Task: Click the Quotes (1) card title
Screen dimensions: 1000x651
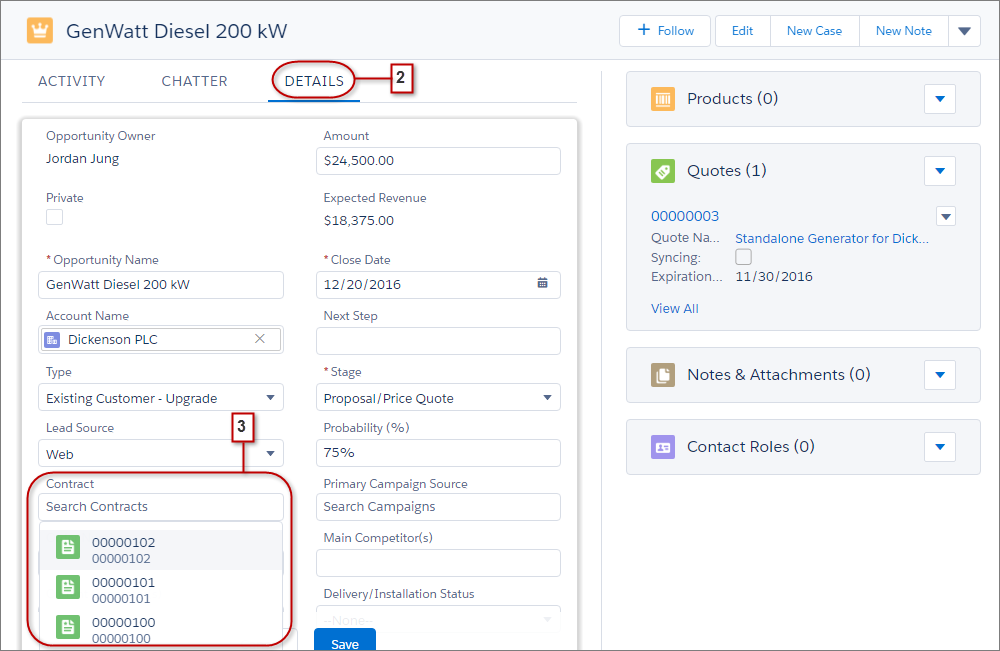Action: pos(726,171)
